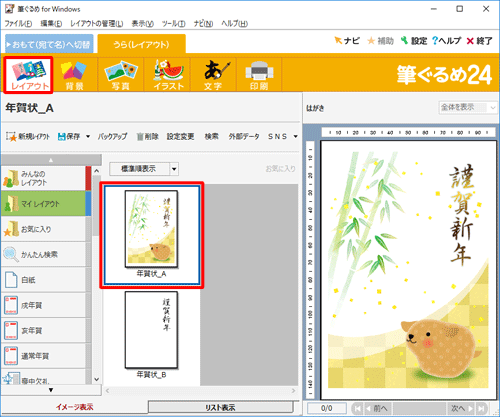Select 戌年賀 category
Screen dimensions: 500x417
[x=44, y=305]
